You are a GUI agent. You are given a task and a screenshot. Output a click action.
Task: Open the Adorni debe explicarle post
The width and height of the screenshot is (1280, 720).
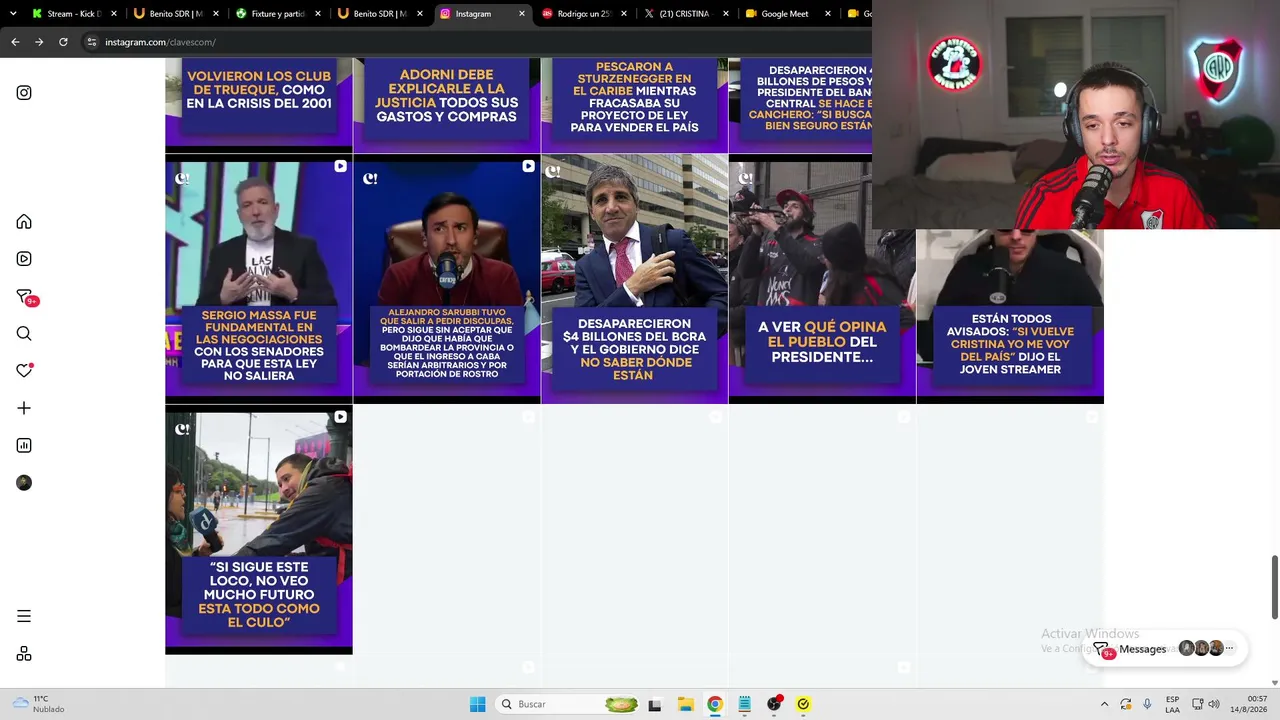tap(447, 103)
